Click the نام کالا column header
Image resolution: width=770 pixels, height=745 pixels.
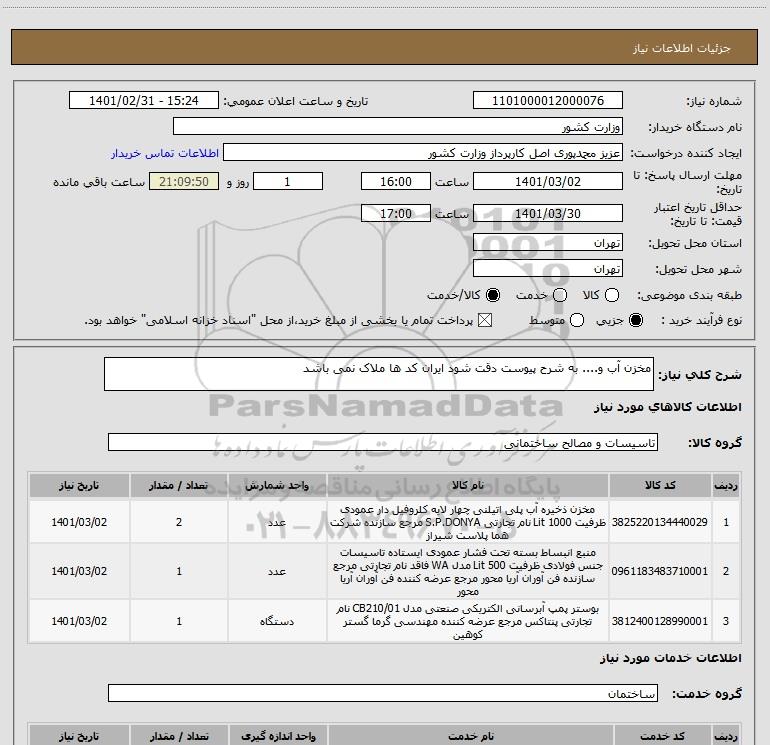(468, 485)
